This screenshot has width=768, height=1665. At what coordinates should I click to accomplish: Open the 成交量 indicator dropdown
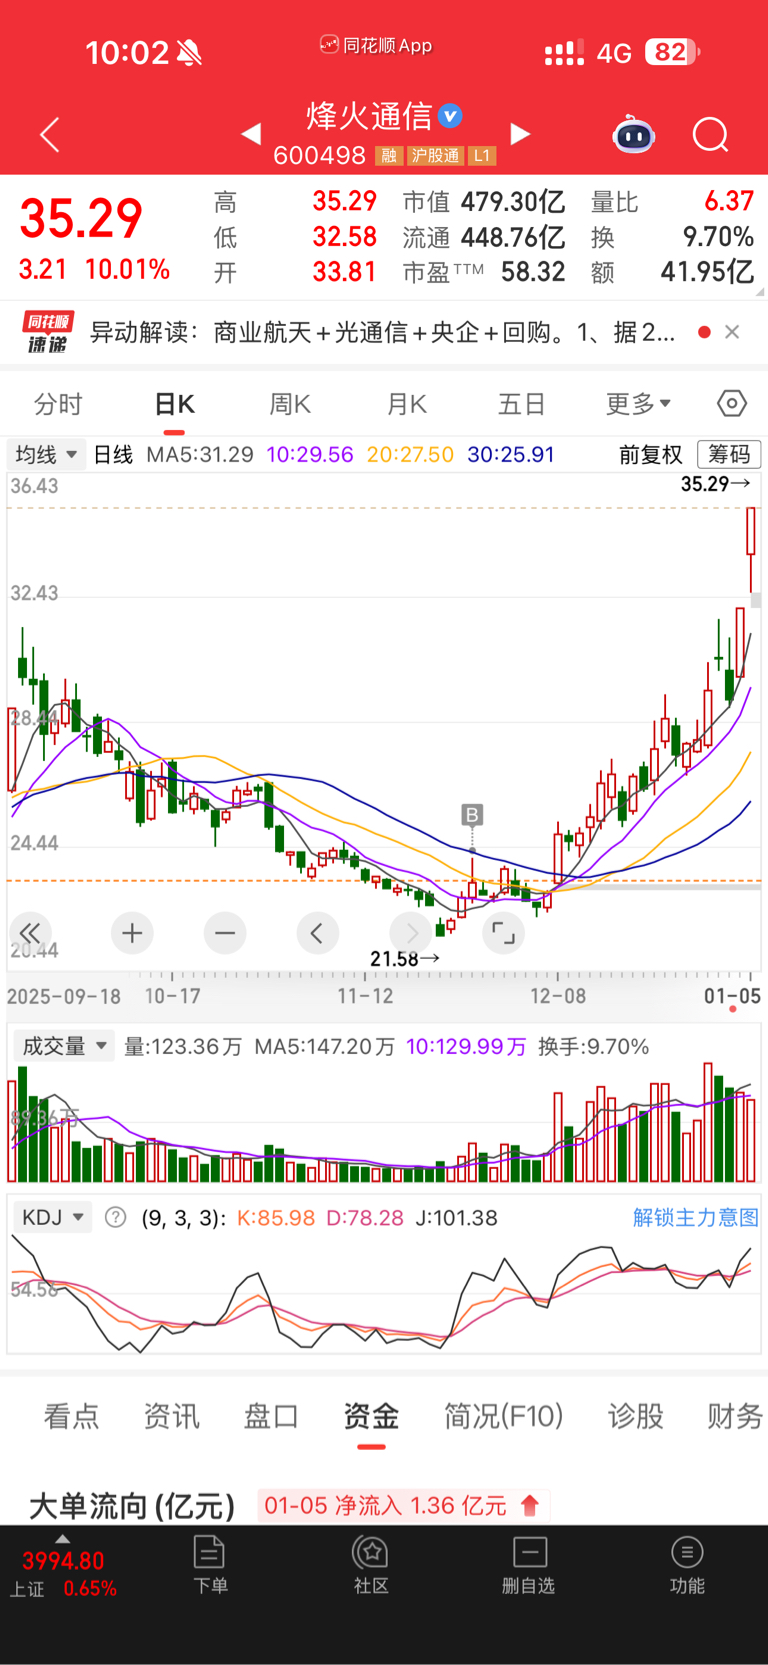(x=62, y=1046)
